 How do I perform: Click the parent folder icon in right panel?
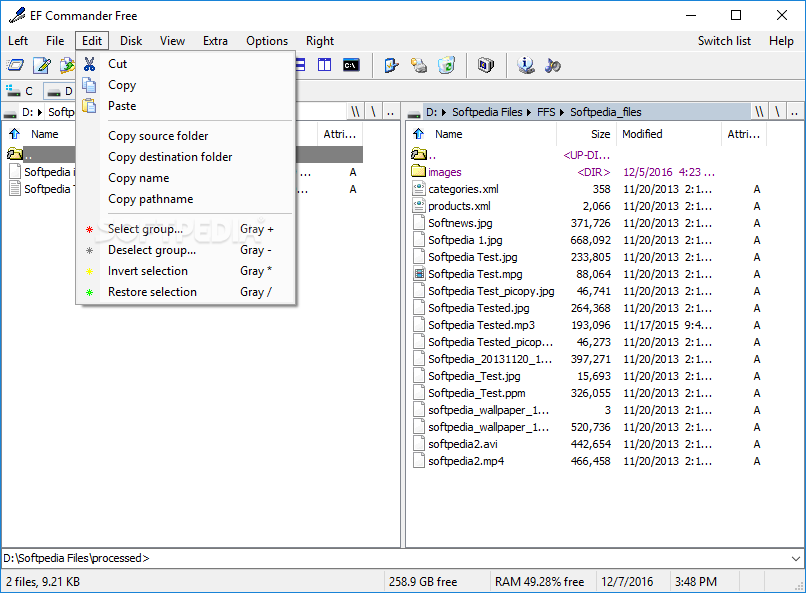[x=419, y=154]
